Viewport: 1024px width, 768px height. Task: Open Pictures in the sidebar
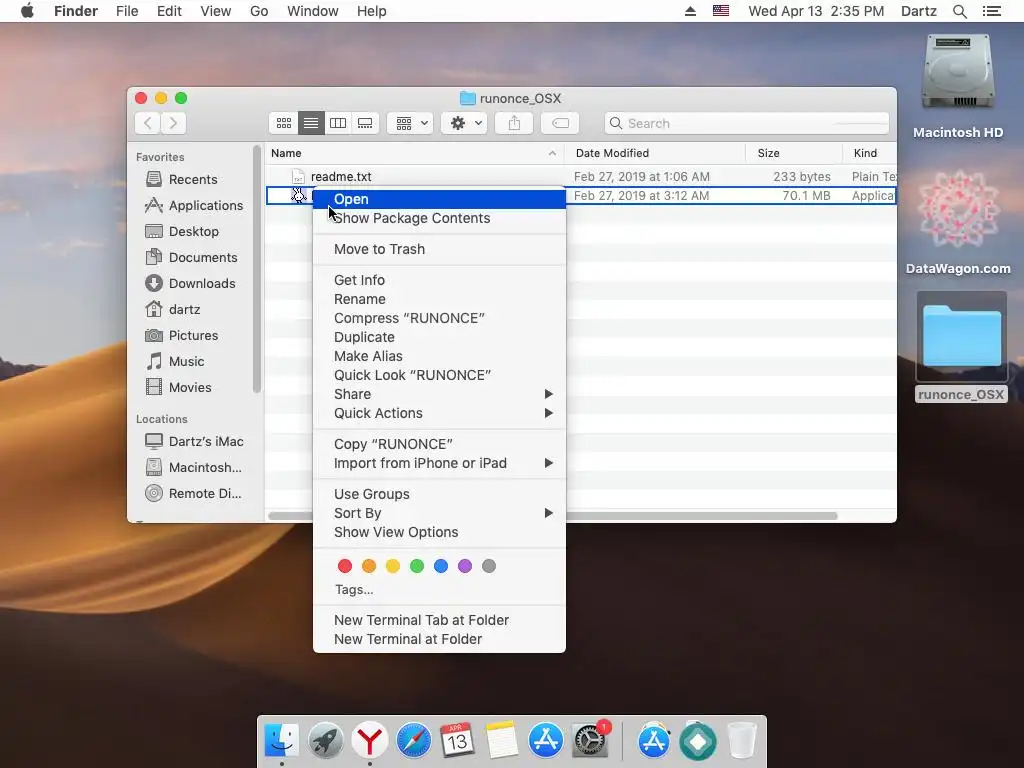point(182,335)
